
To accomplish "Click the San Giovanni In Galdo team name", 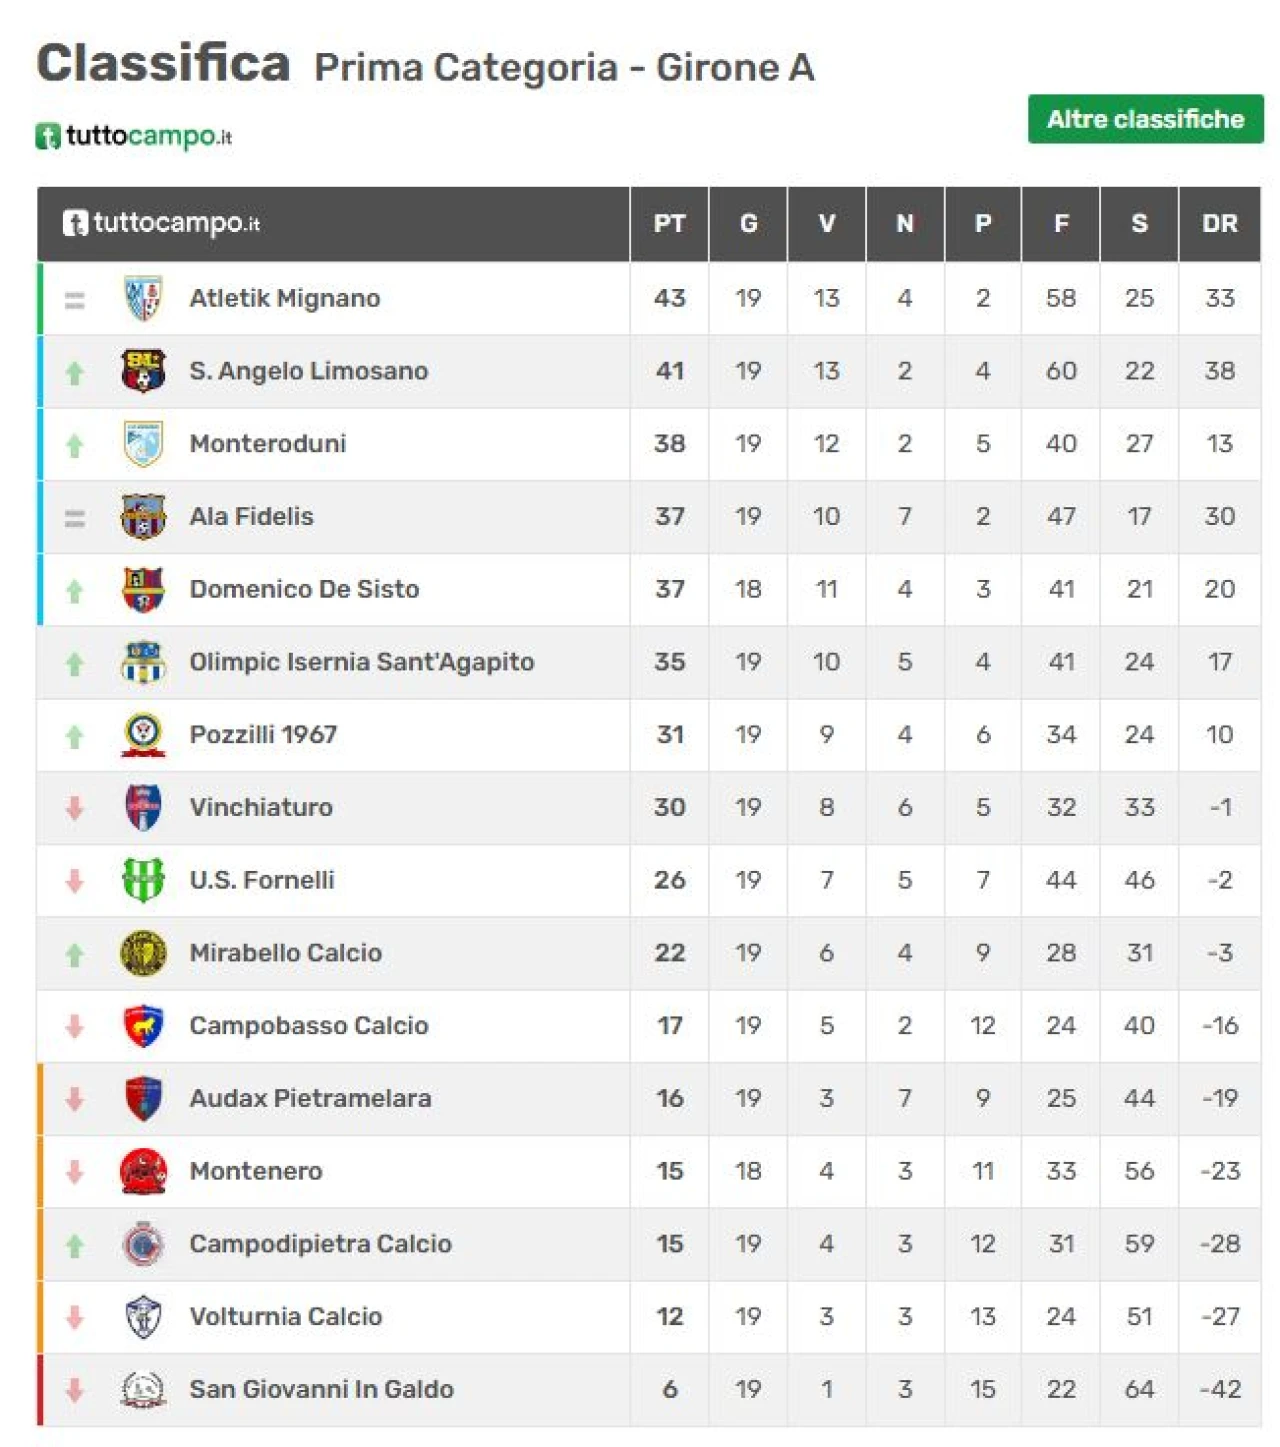I will 321,1389.
